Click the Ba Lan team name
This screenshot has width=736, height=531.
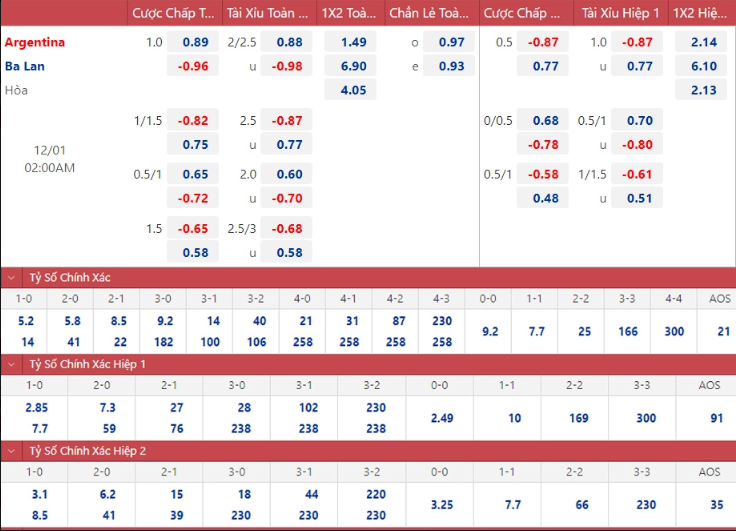pyautogui.click(x=24, y=66)
